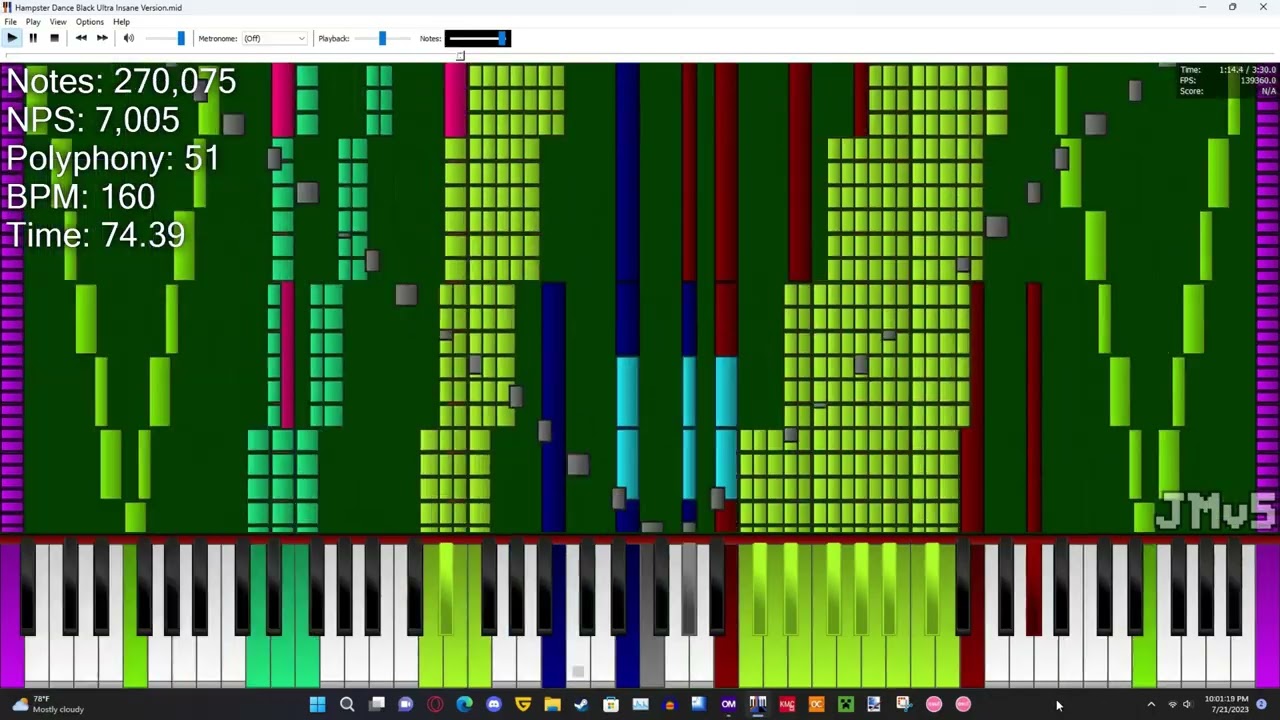This screenshot has height=720, width=1280.
Task: Open the purple OM app in the taskbar
Action: coord(728,705)
